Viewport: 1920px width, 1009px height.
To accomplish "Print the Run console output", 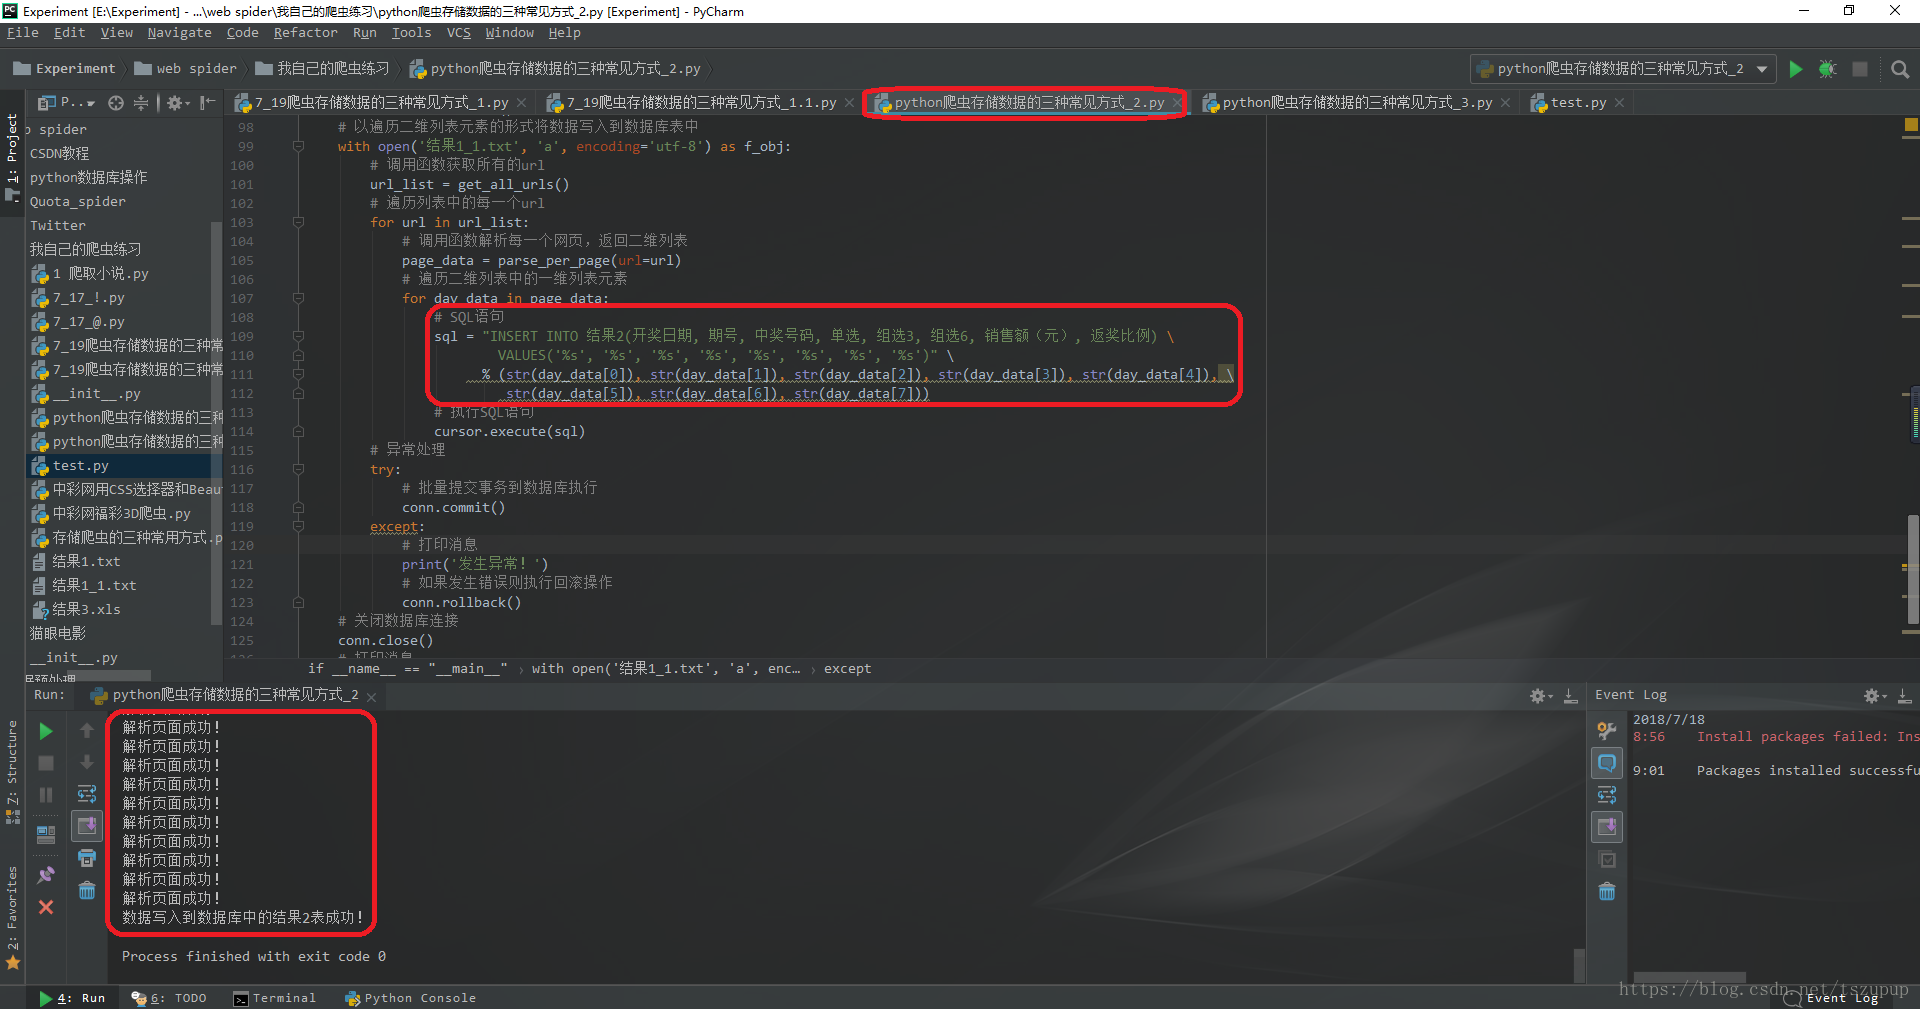I will point(87,858).
